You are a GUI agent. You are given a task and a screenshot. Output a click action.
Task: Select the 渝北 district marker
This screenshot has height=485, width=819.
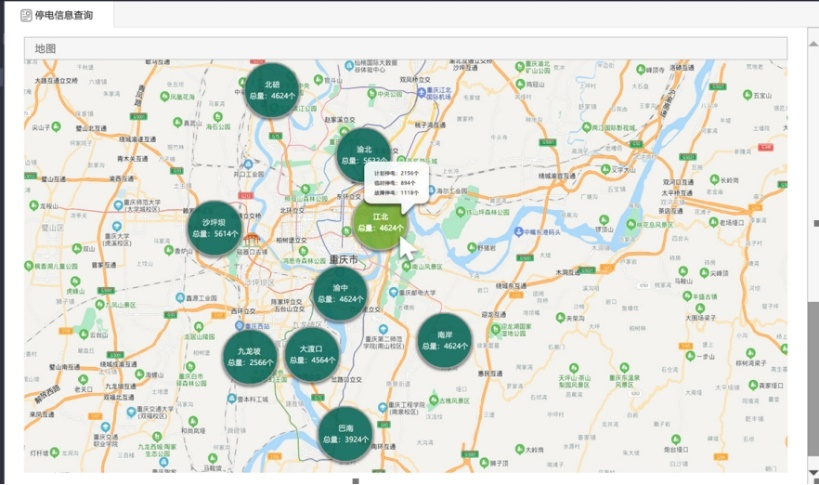[x=363, y=153]
